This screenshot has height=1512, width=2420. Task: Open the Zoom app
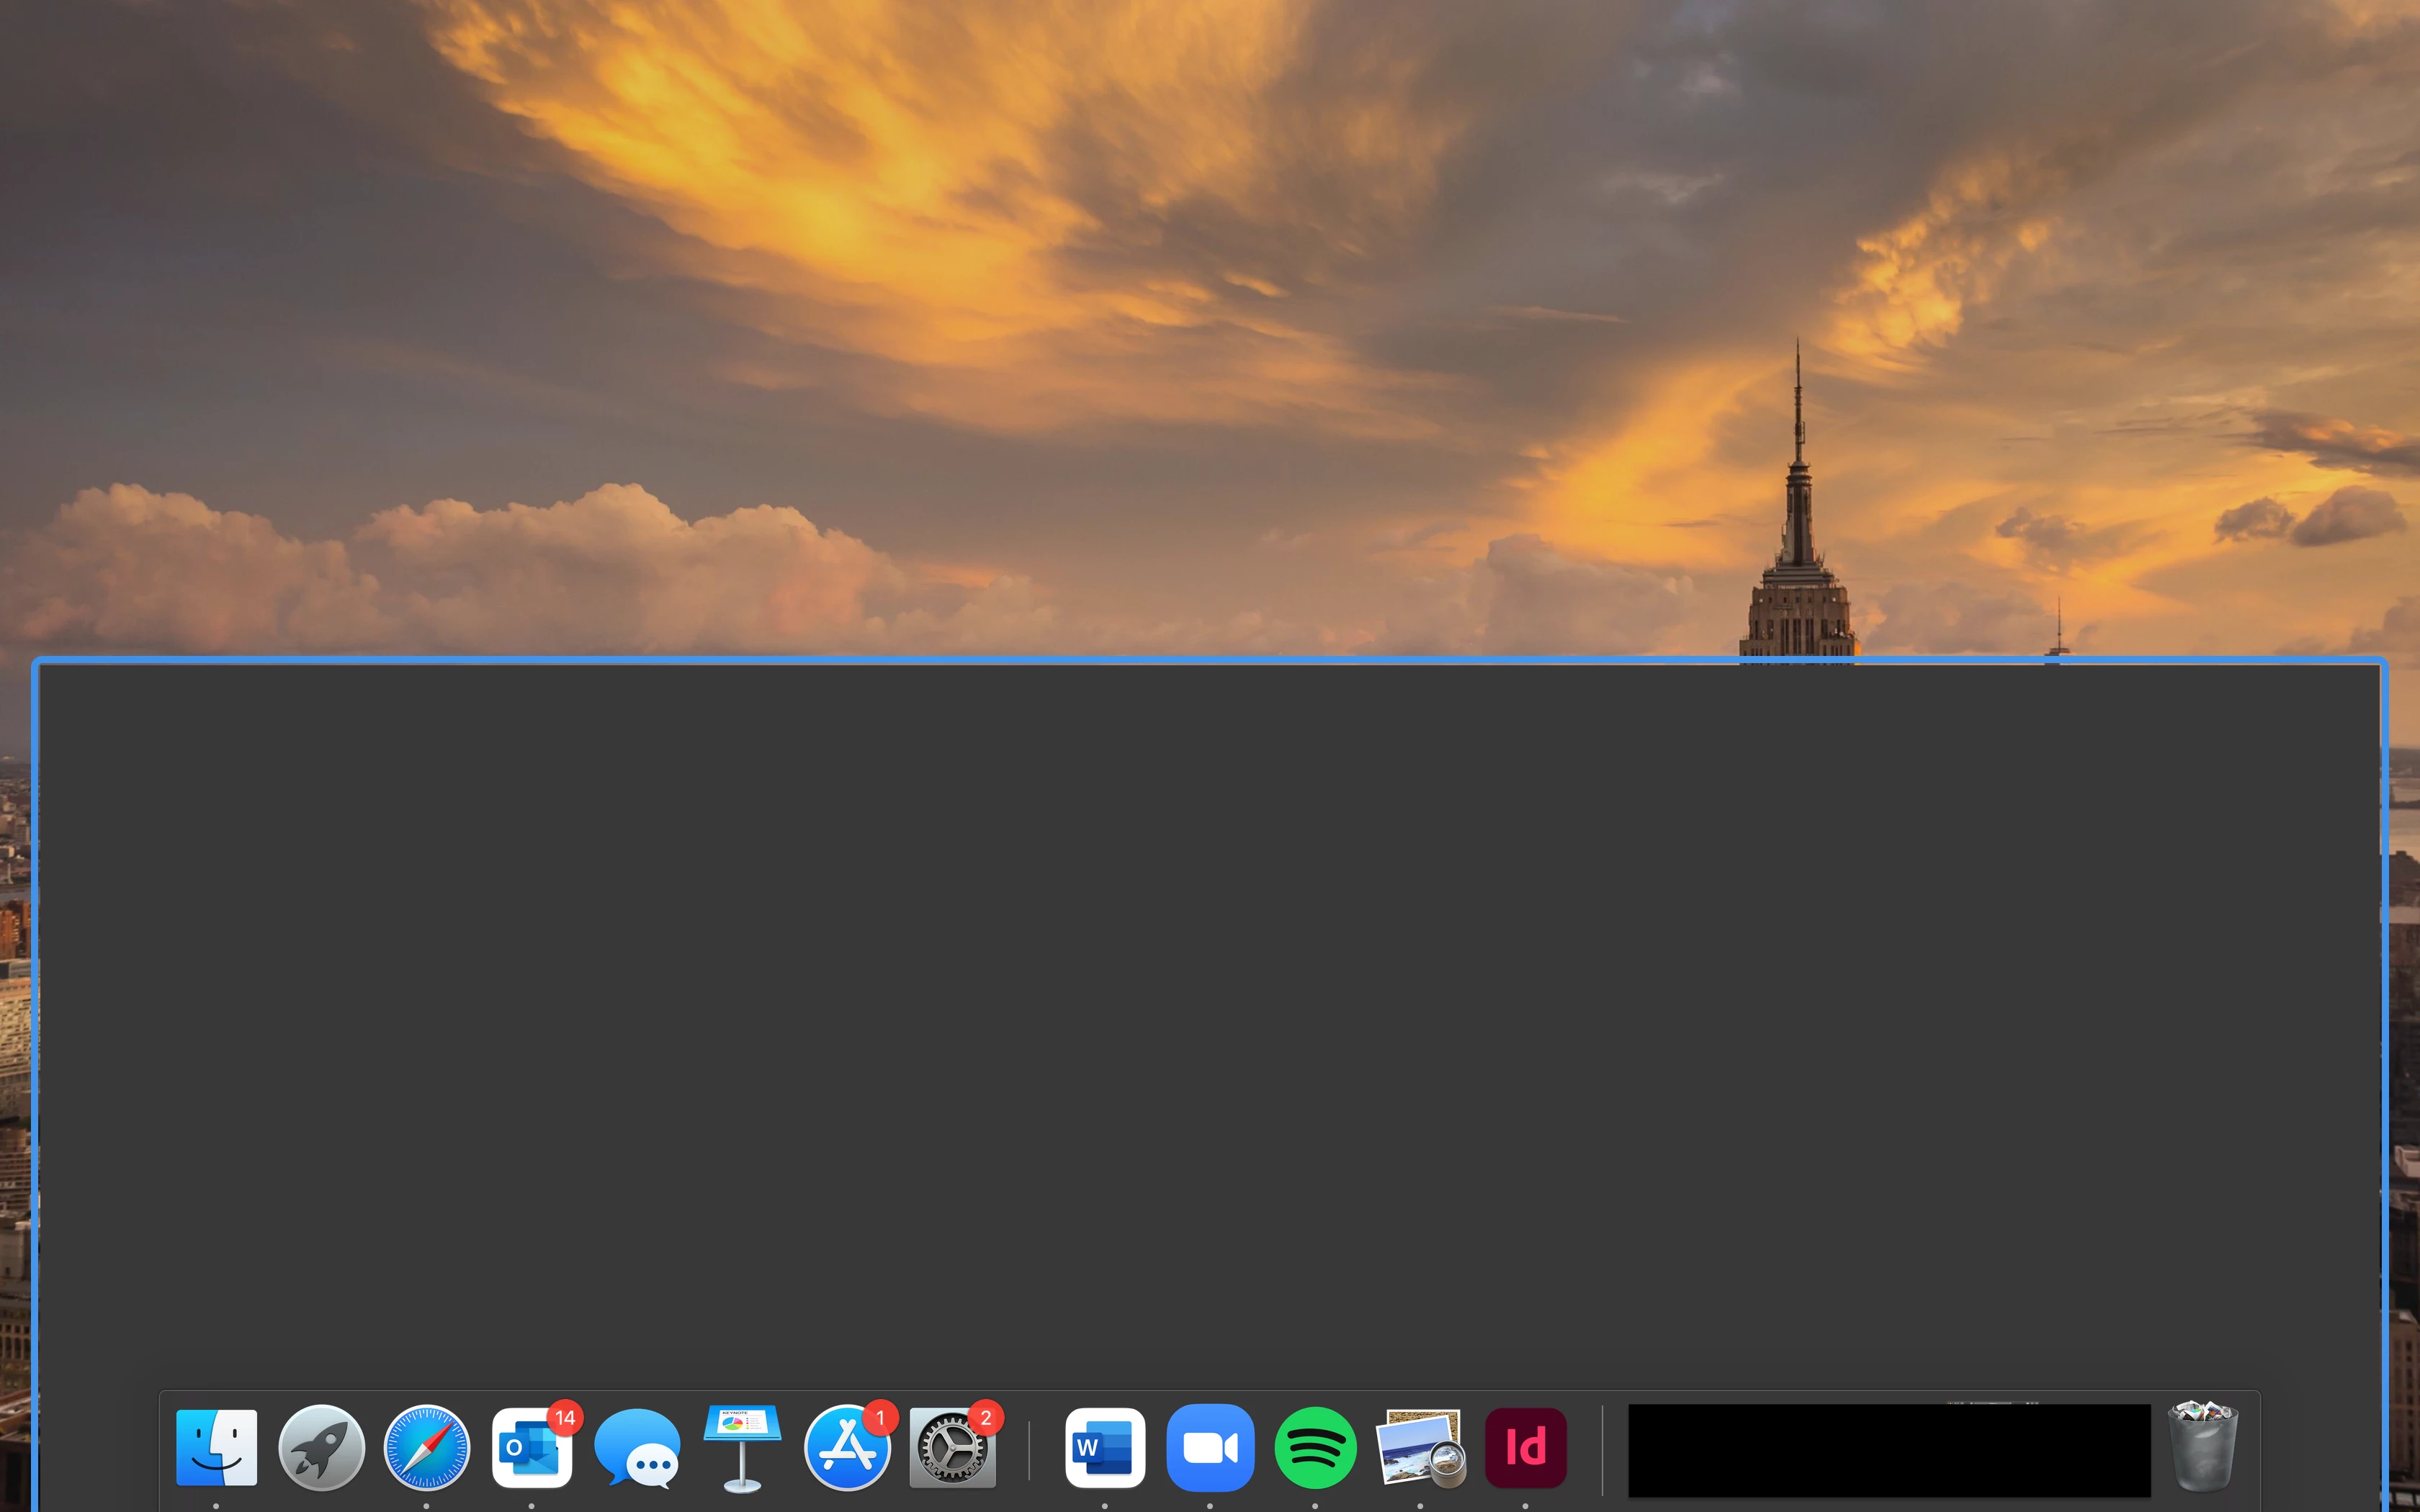click(x=1210, y=1447)
